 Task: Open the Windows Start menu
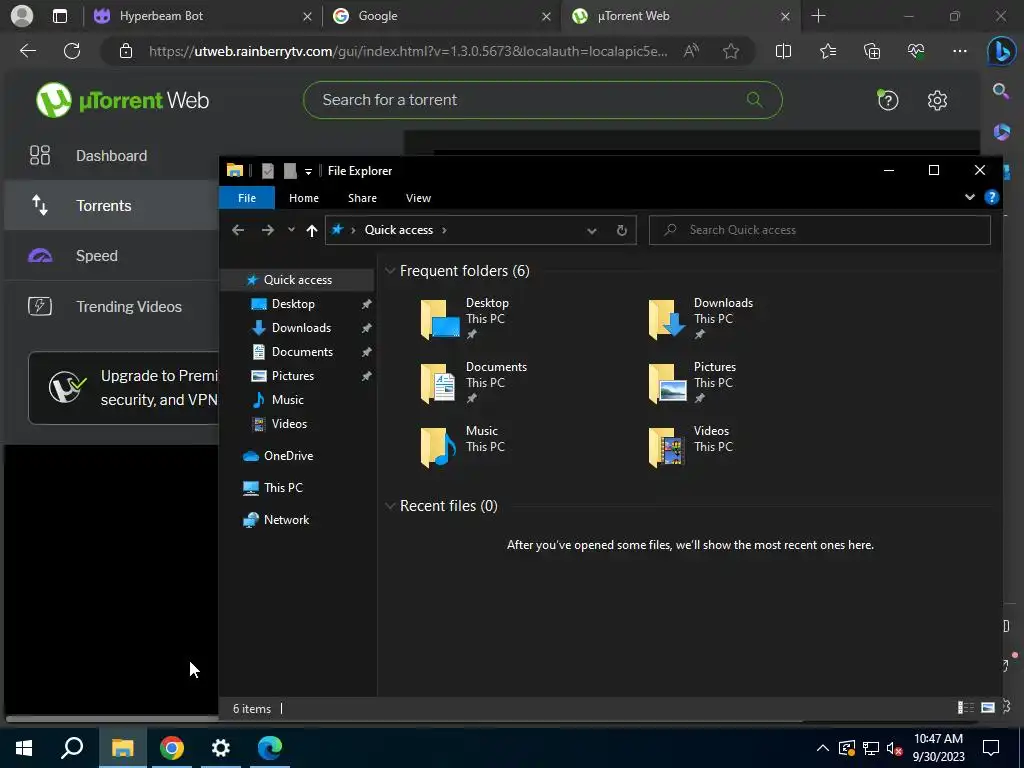coord(24,748)
